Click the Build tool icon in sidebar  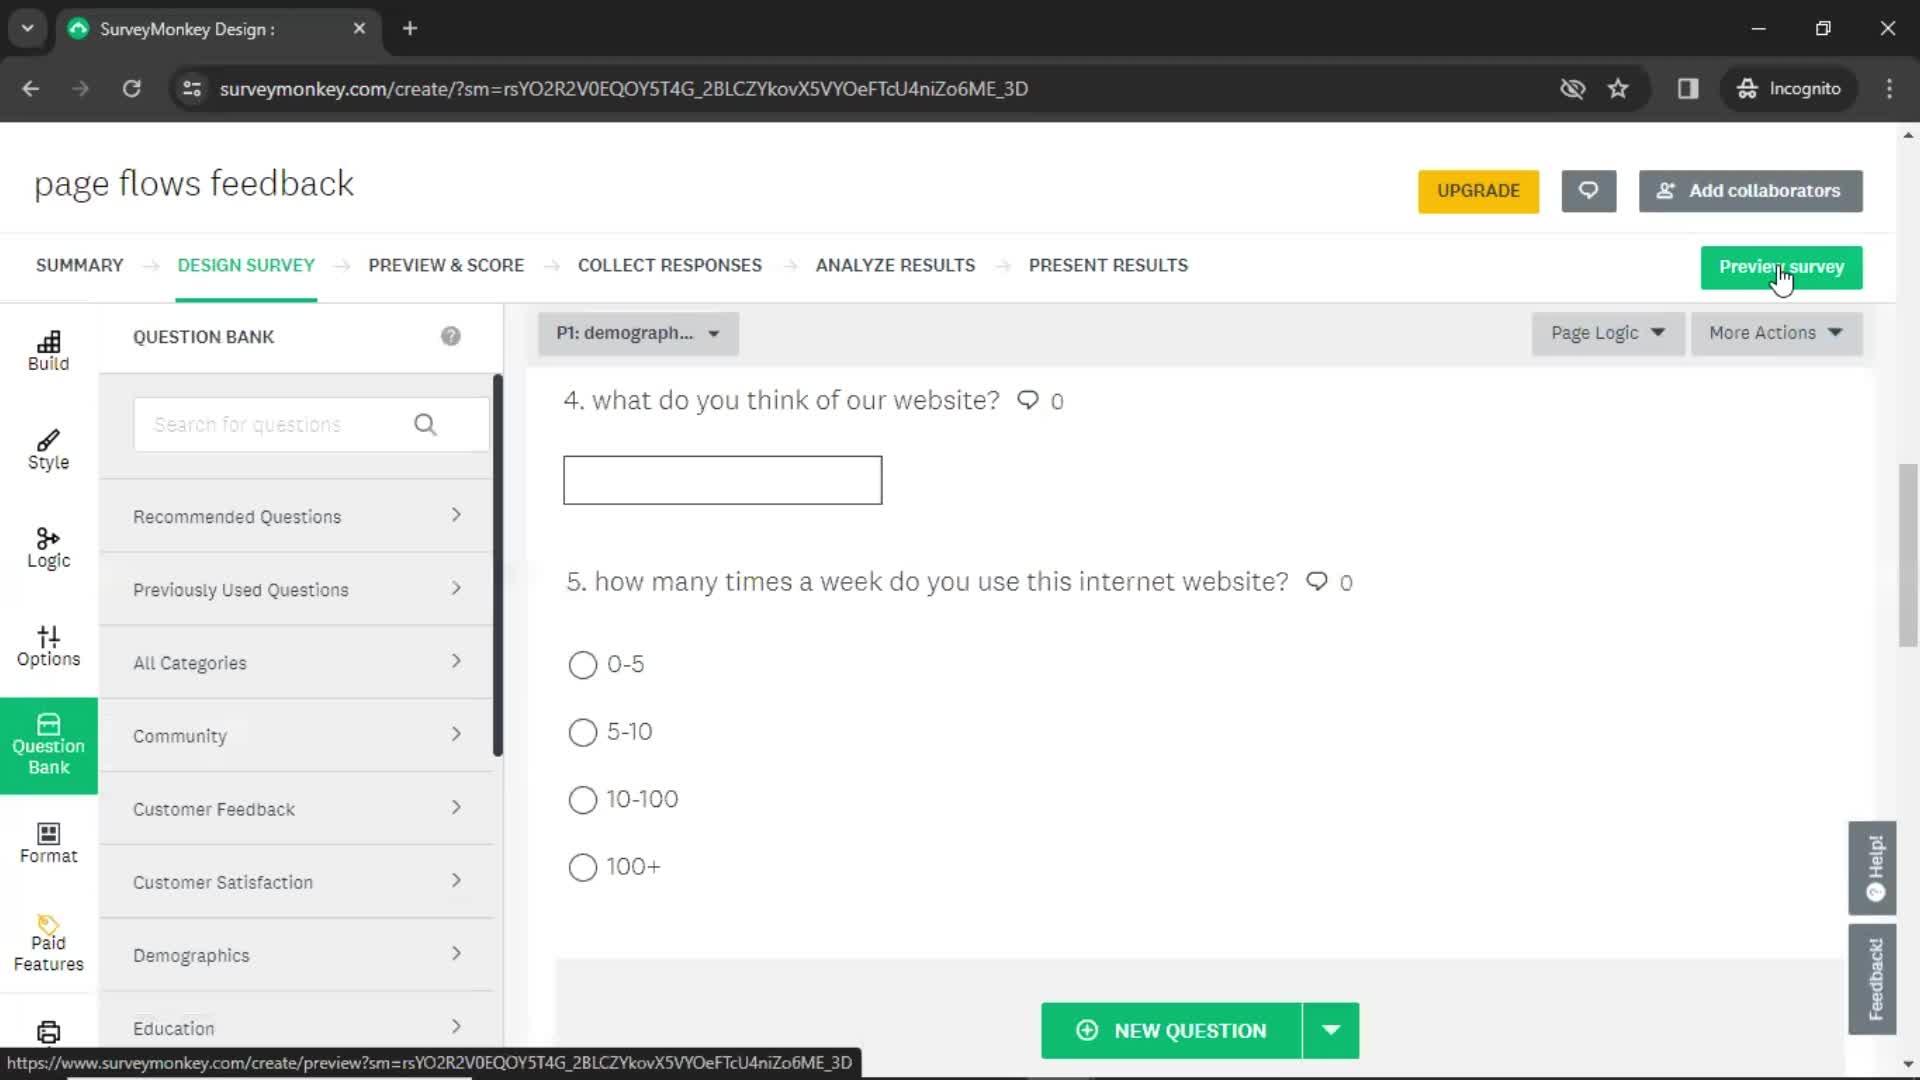[49, 349]
